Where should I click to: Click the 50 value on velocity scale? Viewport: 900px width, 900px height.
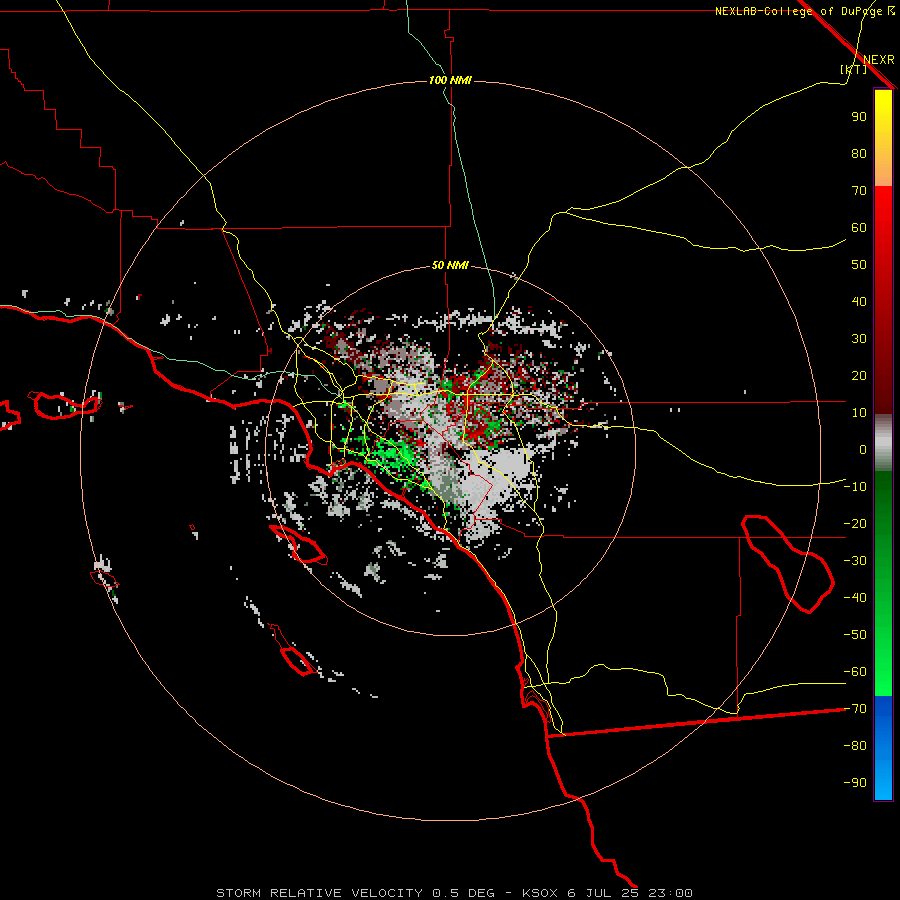pos(859,265)
